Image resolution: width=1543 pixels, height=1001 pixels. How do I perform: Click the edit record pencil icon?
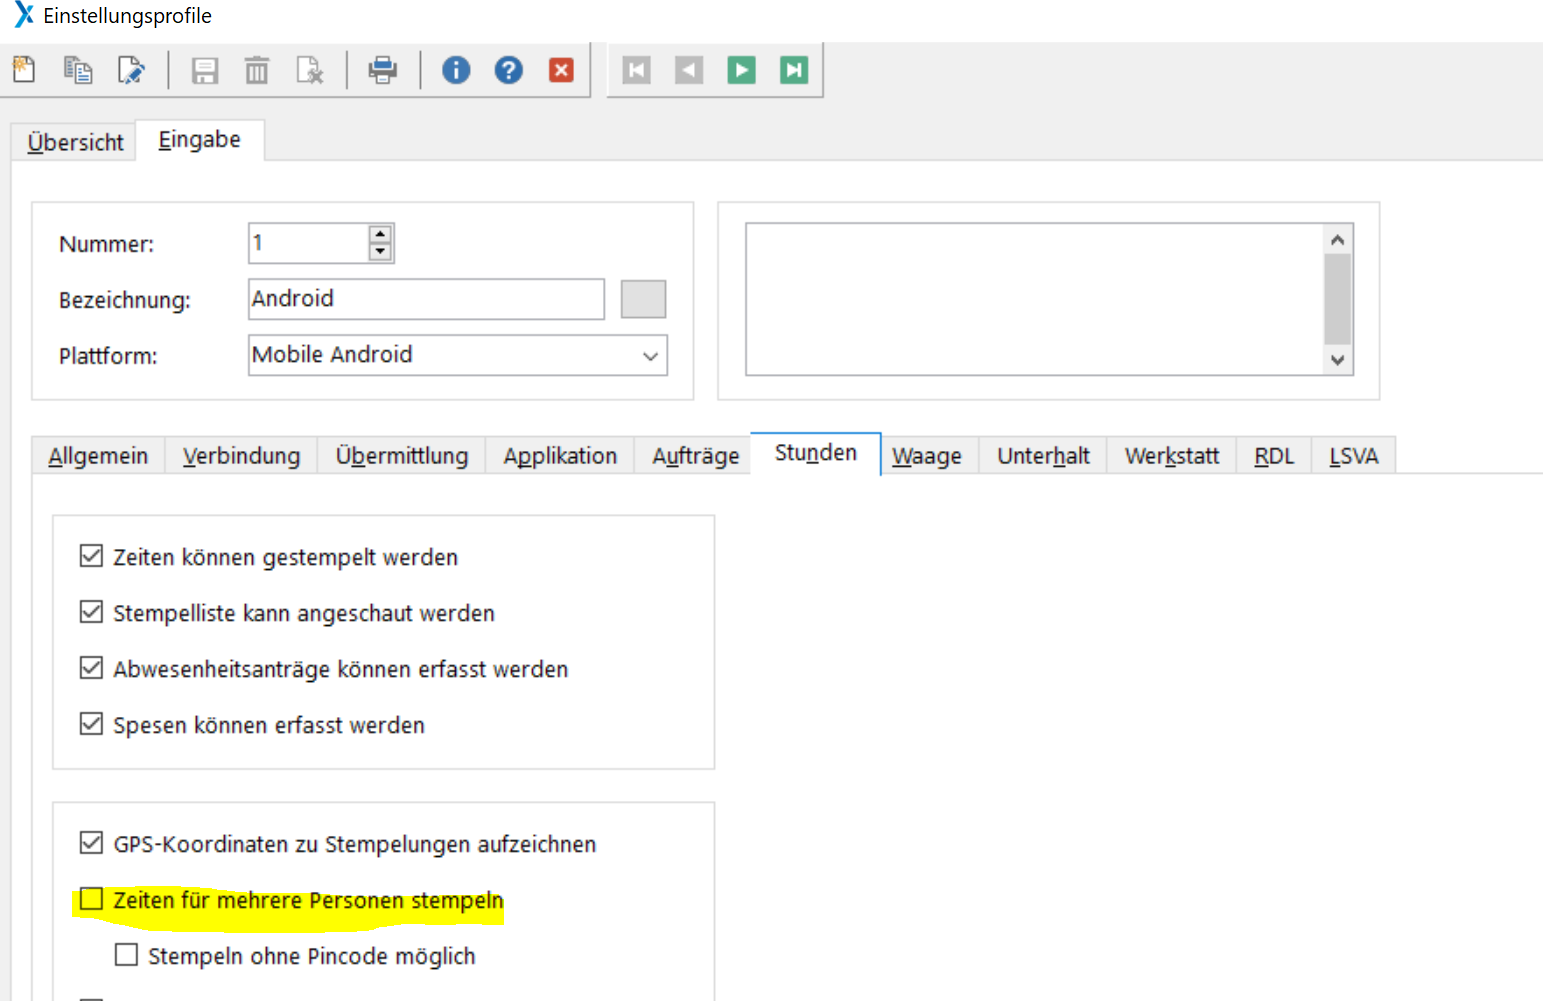click(x=131, y=70)
